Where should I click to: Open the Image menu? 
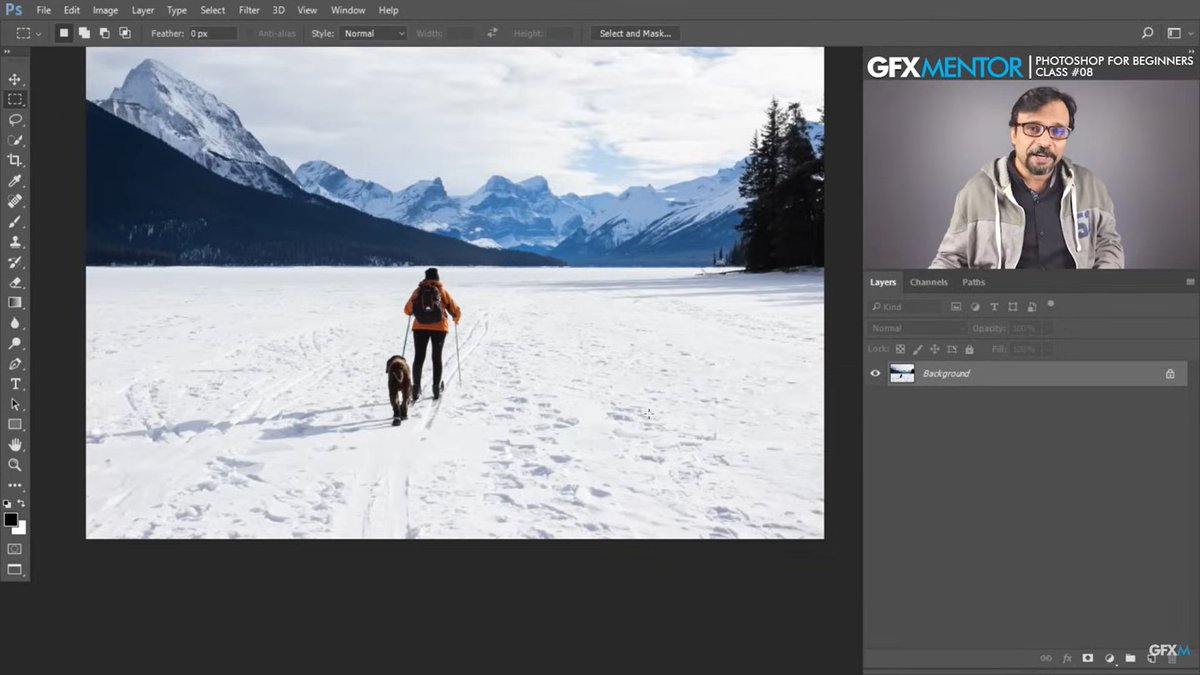point(105,10)
